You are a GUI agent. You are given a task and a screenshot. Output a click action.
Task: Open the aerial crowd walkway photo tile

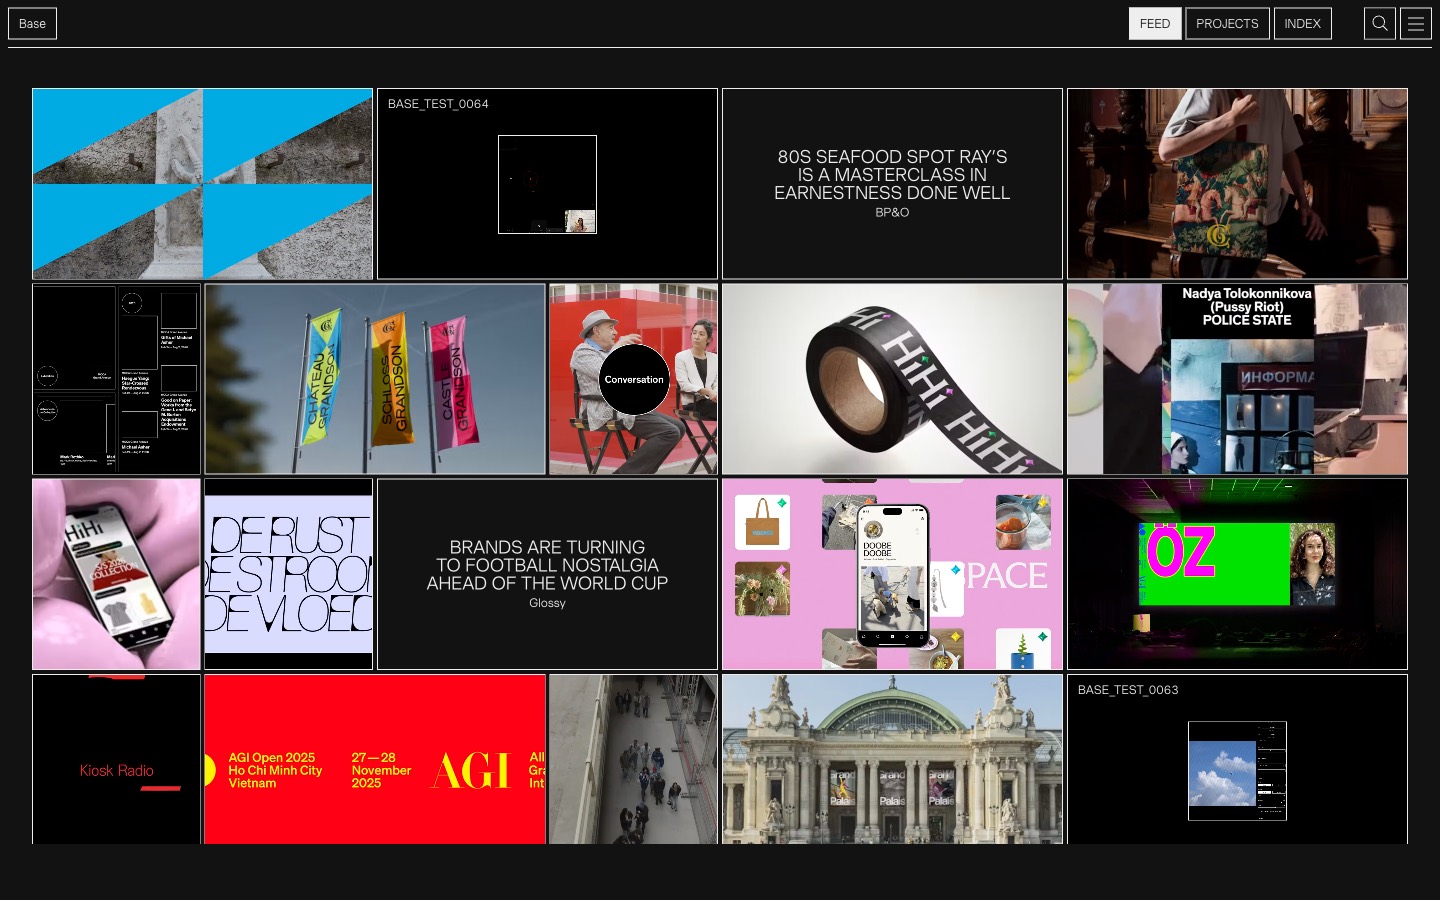coord(633,759)
